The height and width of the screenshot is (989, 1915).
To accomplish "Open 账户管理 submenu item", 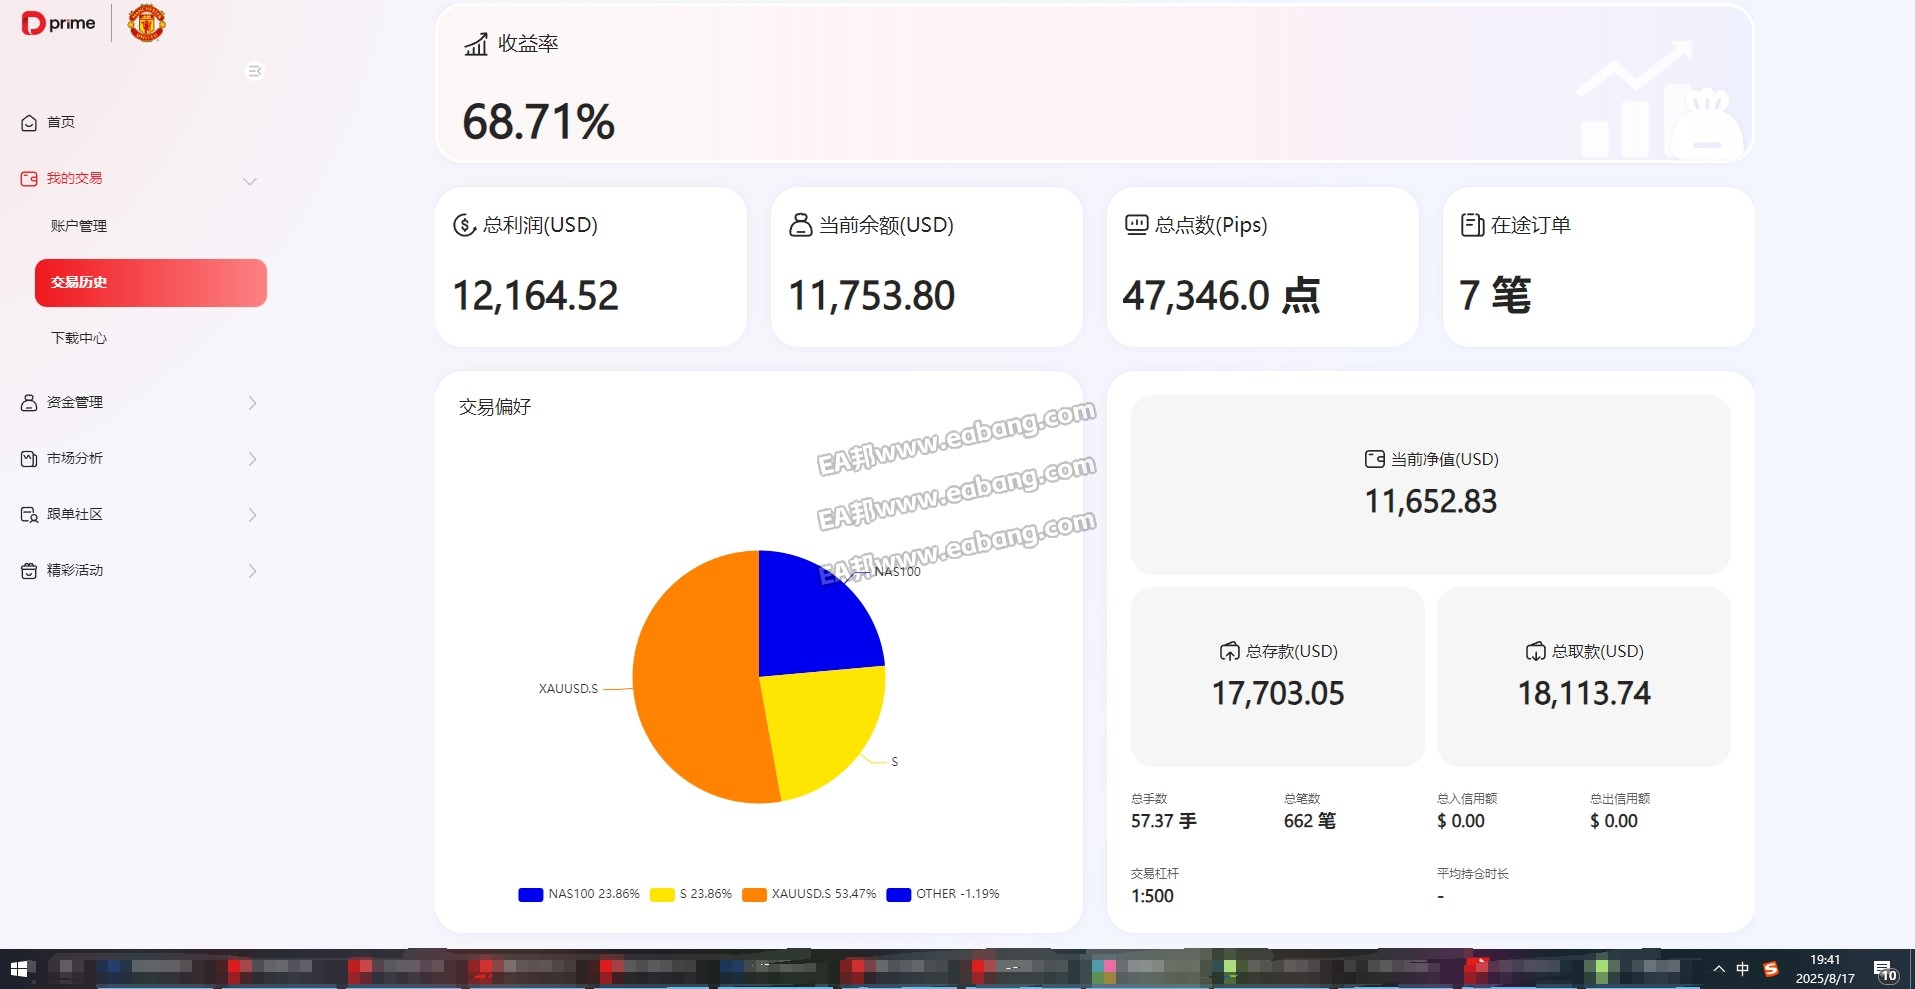I will tap(79, 226).
